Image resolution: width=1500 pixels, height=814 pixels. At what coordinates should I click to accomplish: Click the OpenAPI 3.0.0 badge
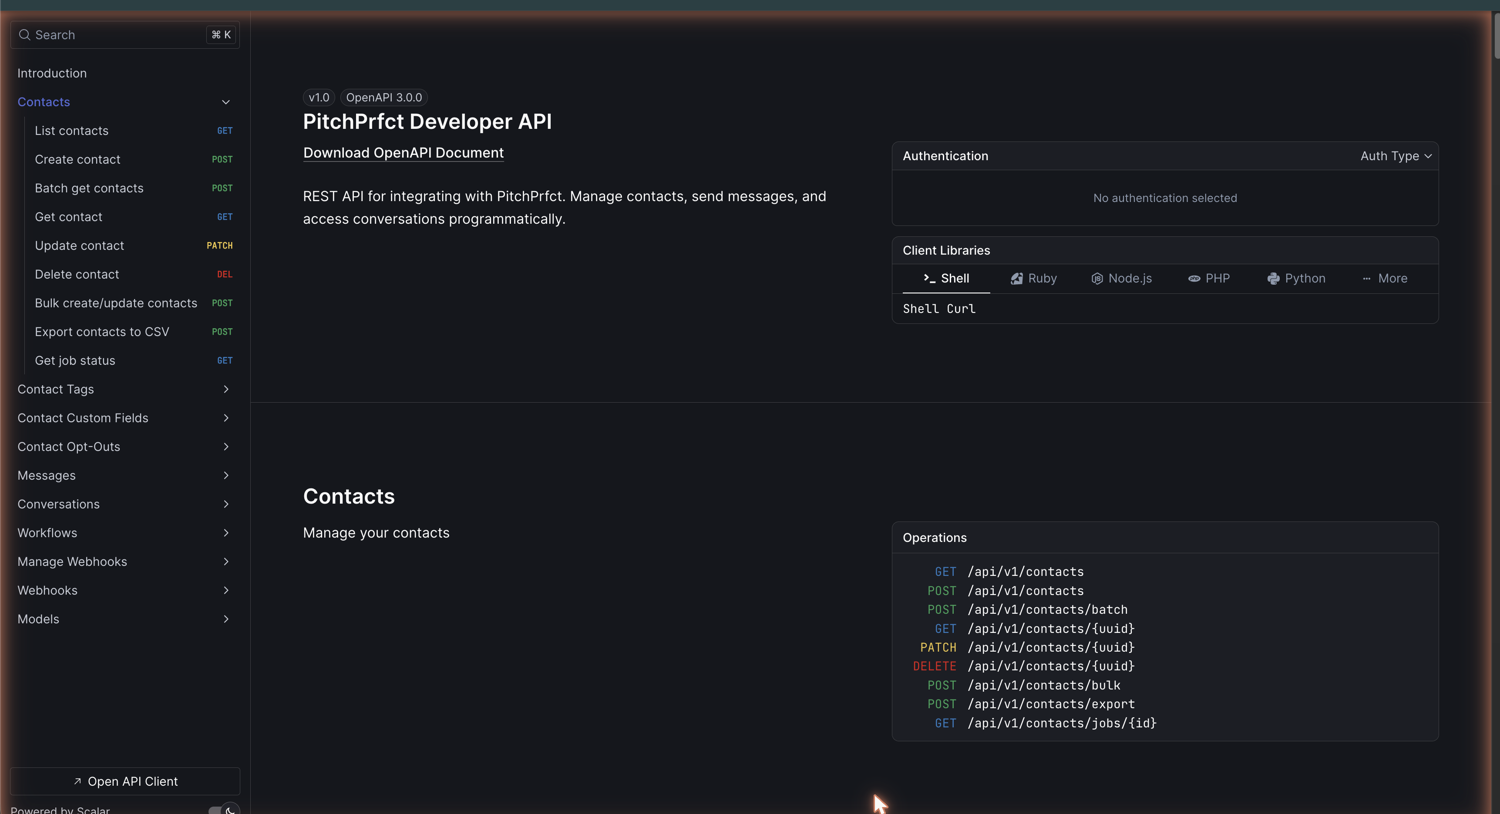384,97
